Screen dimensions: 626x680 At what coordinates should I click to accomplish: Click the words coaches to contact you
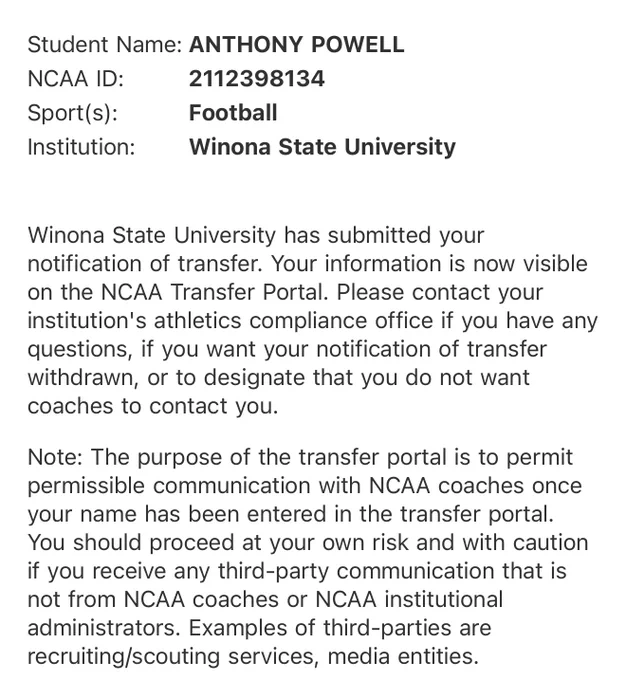click(153, 406)
